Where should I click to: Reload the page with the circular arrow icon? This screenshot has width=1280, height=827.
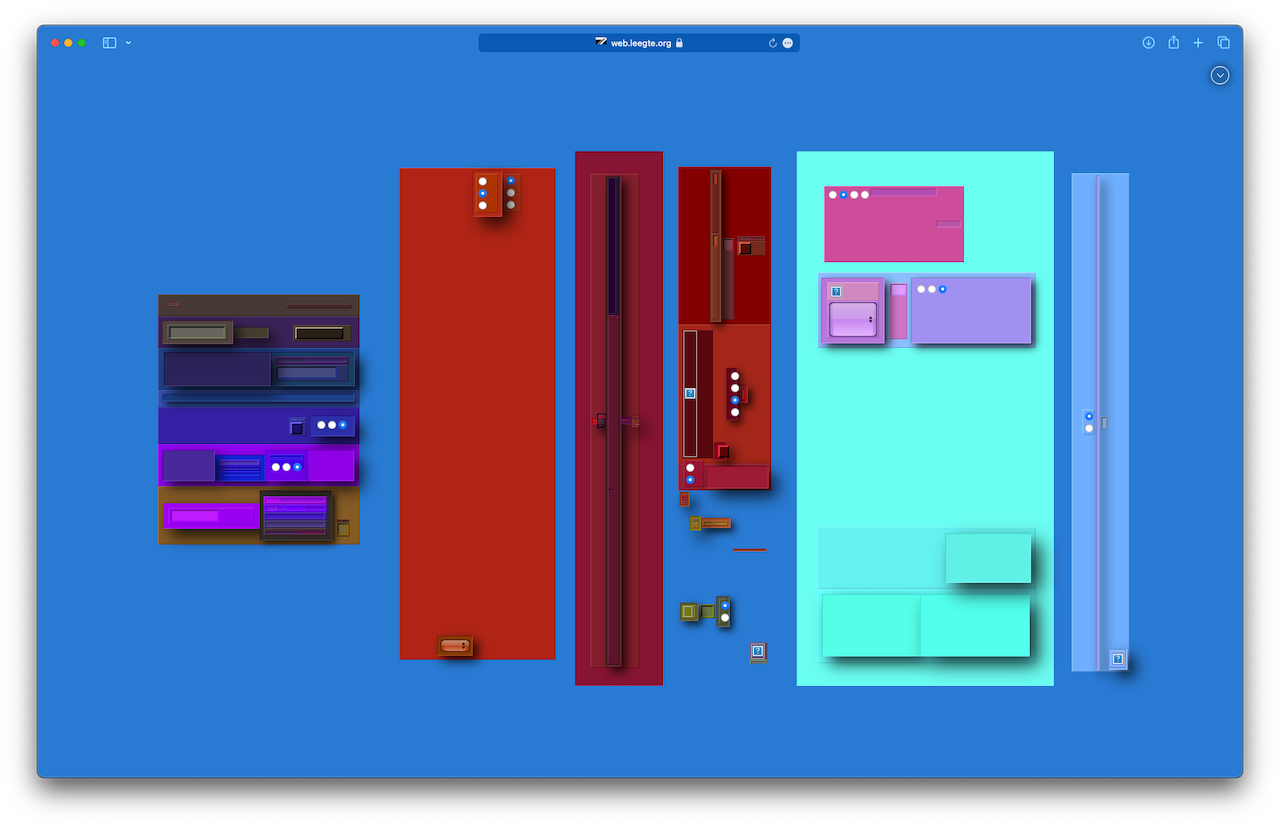[x=772, y=43]
